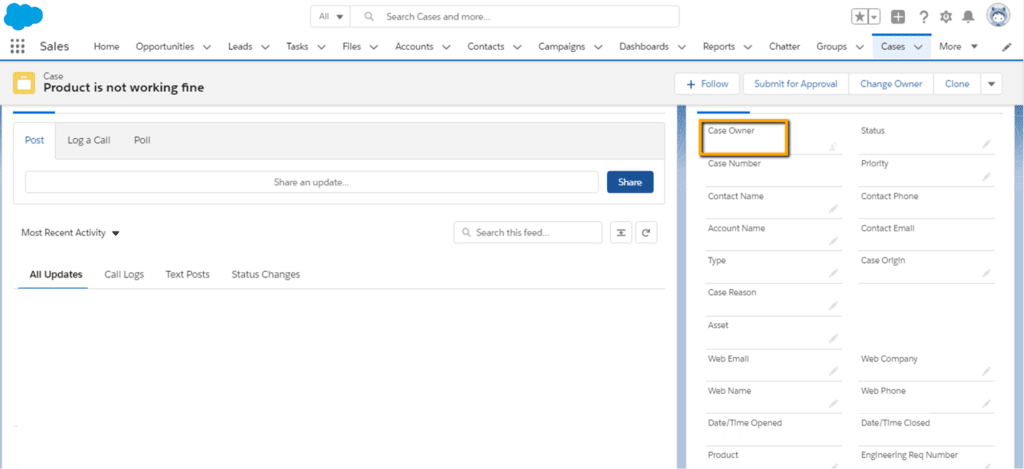Screen dimensions: 1024x469
Task: Open the App Launcher grid icon
Action: (x=17, y=47)
